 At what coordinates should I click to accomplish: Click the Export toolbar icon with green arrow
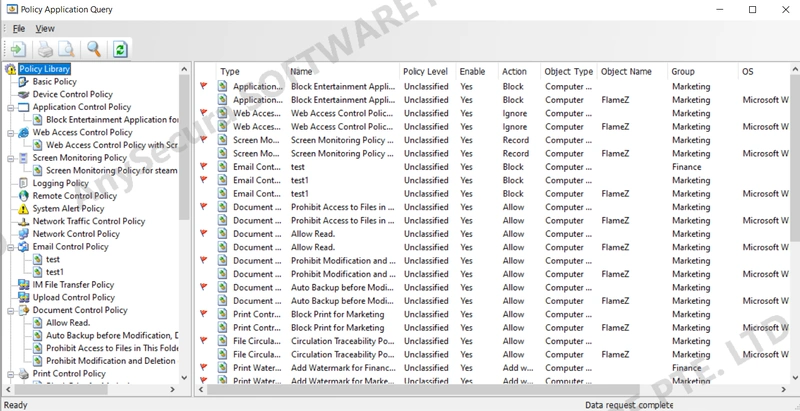pos(18,49)
